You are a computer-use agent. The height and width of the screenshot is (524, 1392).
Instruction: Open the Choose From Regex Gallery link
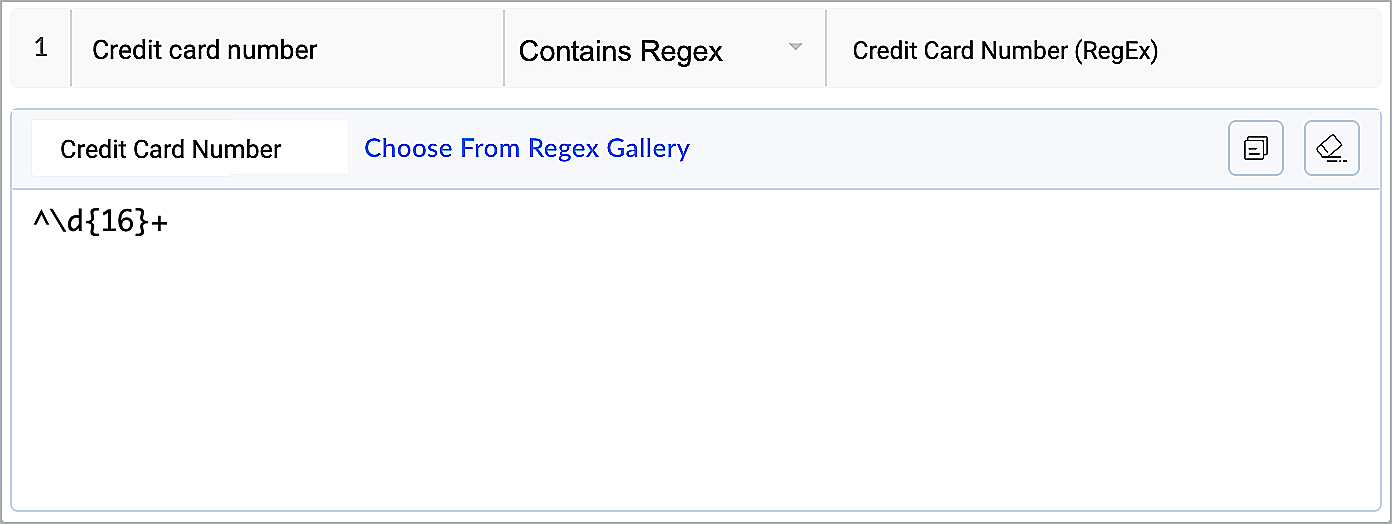click(526, 149)
